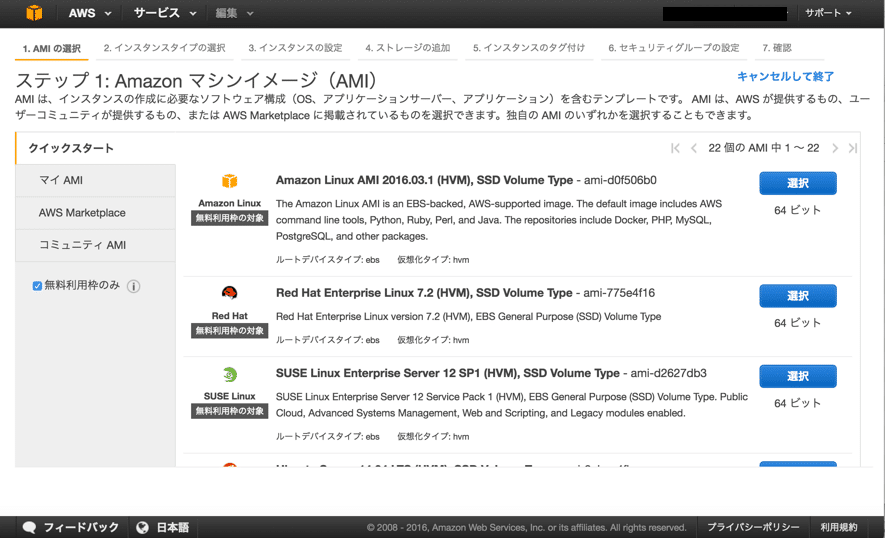Click 選択 button for Red Hat Enterprise Linux

tap(798, 296)
